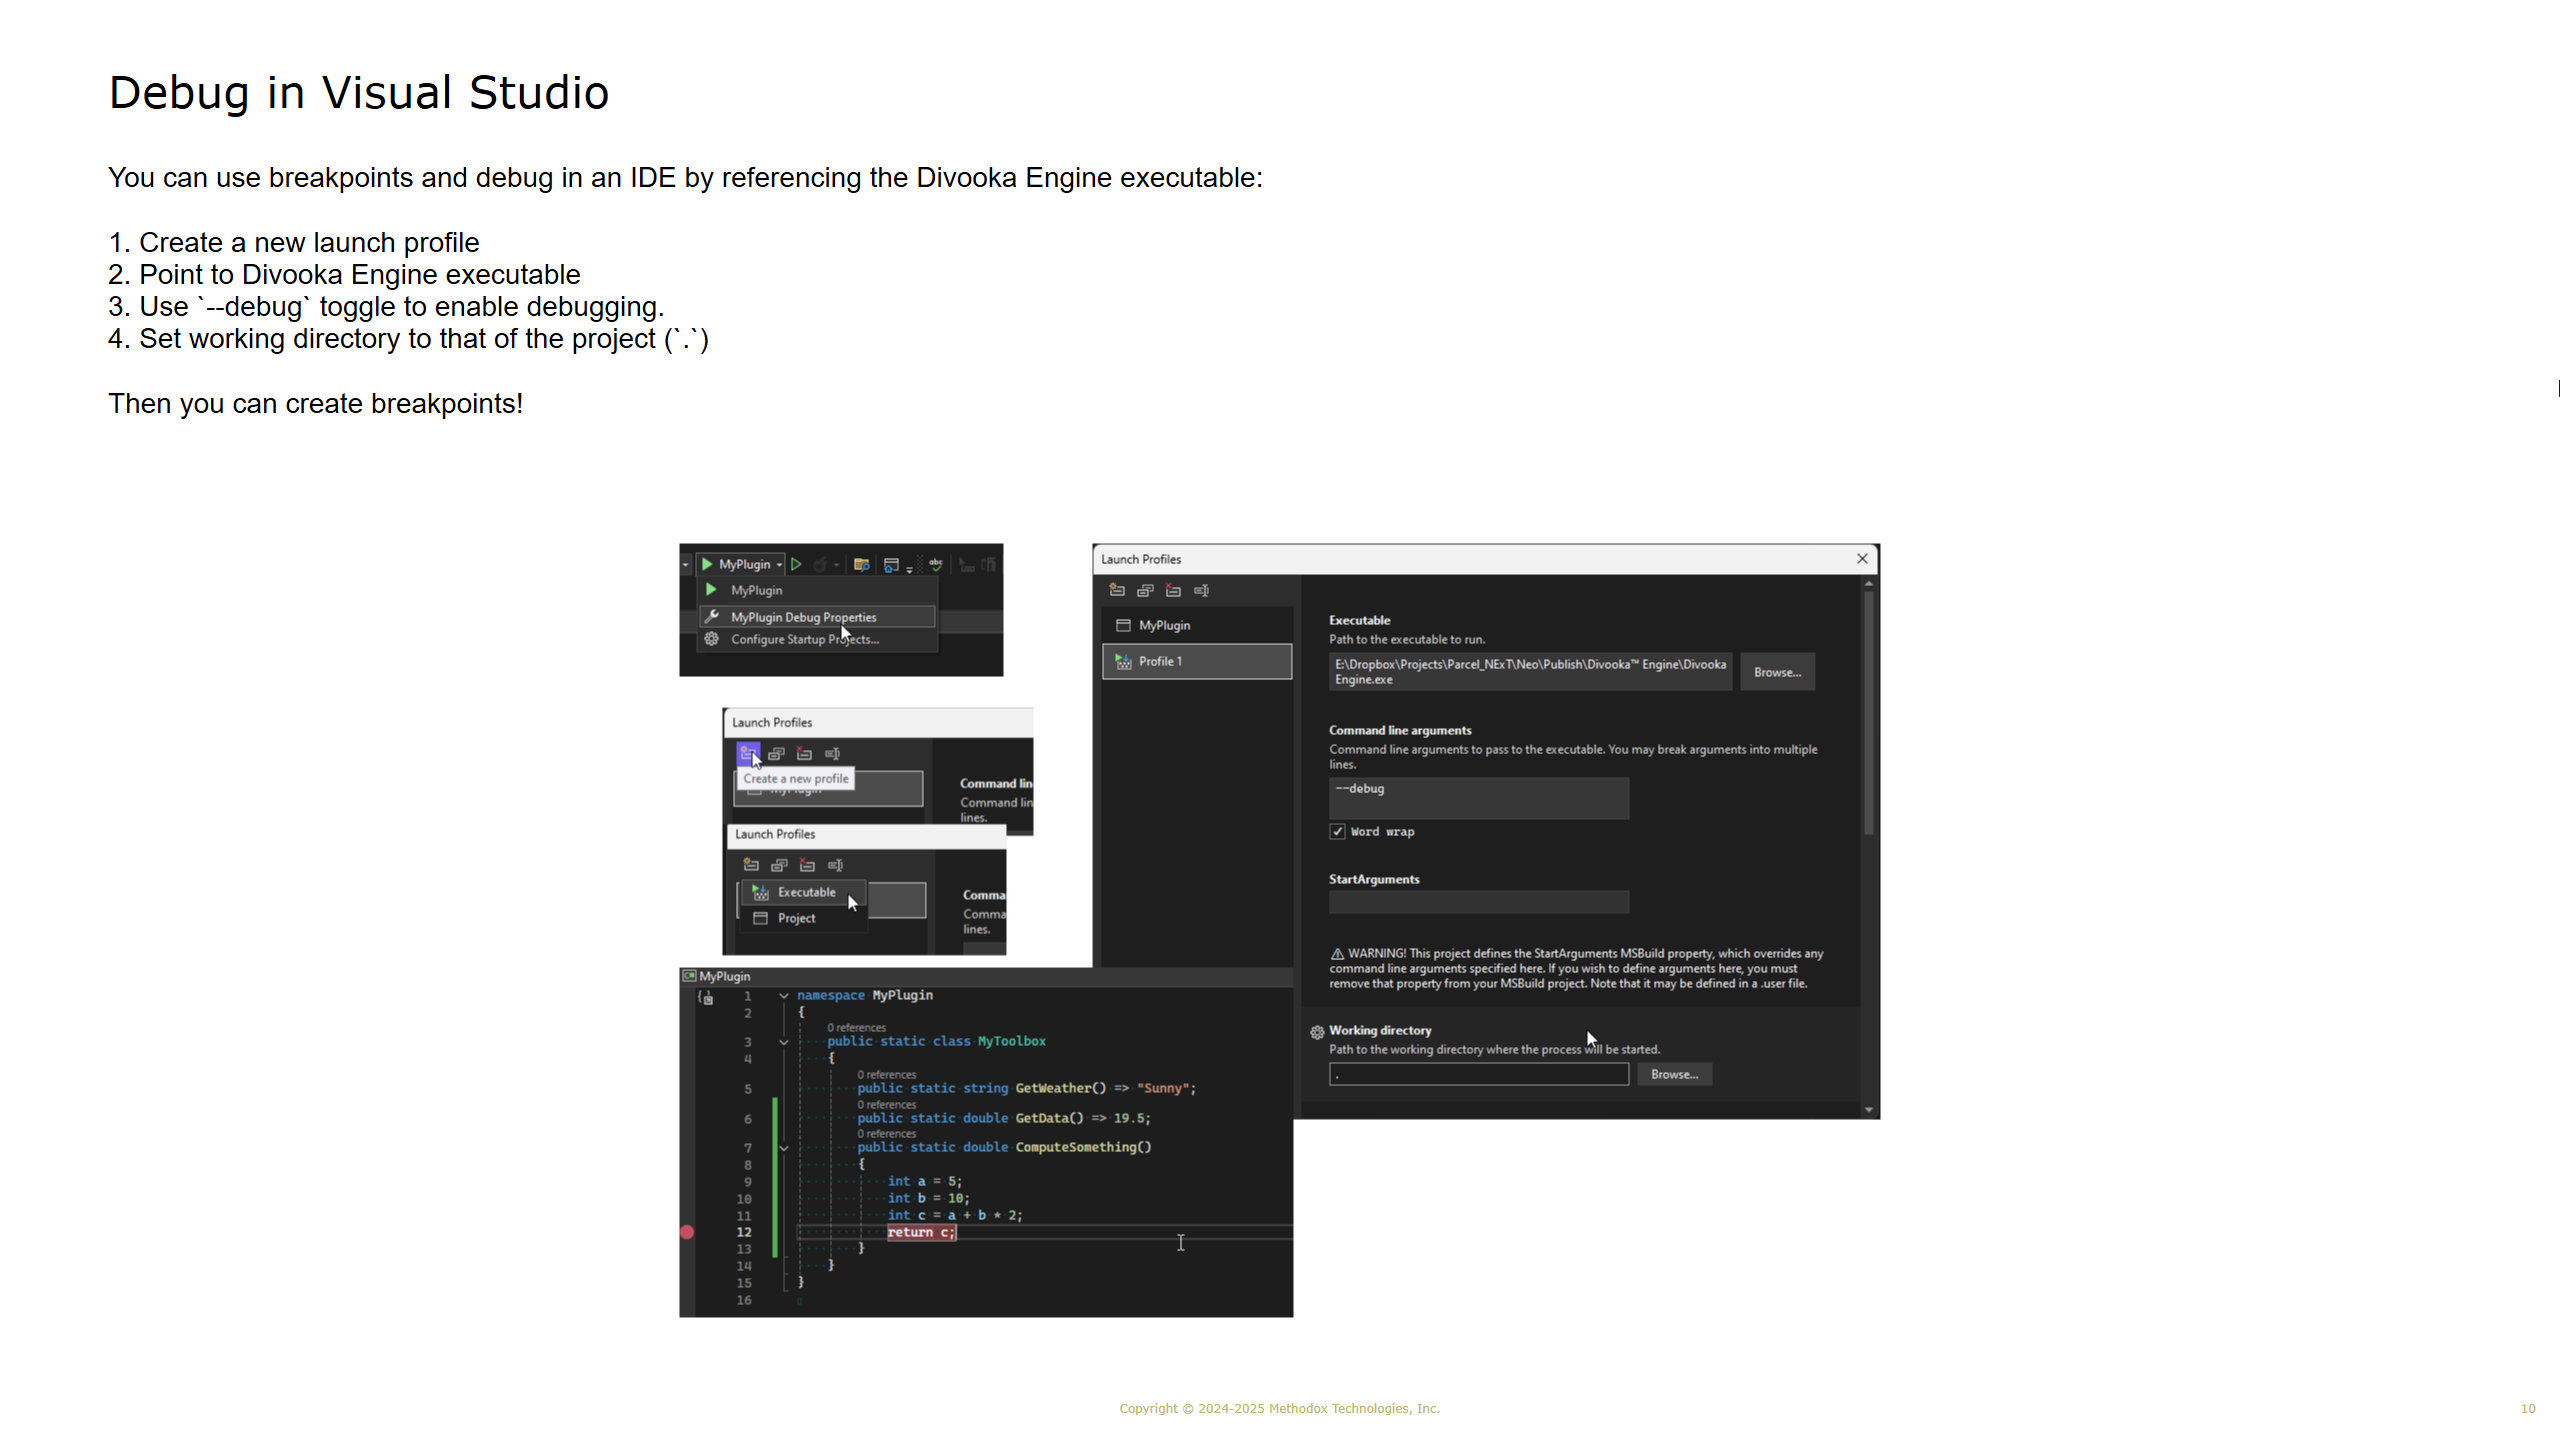Click the 'int c = a + b * 2;' line
This screenshot has width=2560, height=1440.
click(955, 1215)
